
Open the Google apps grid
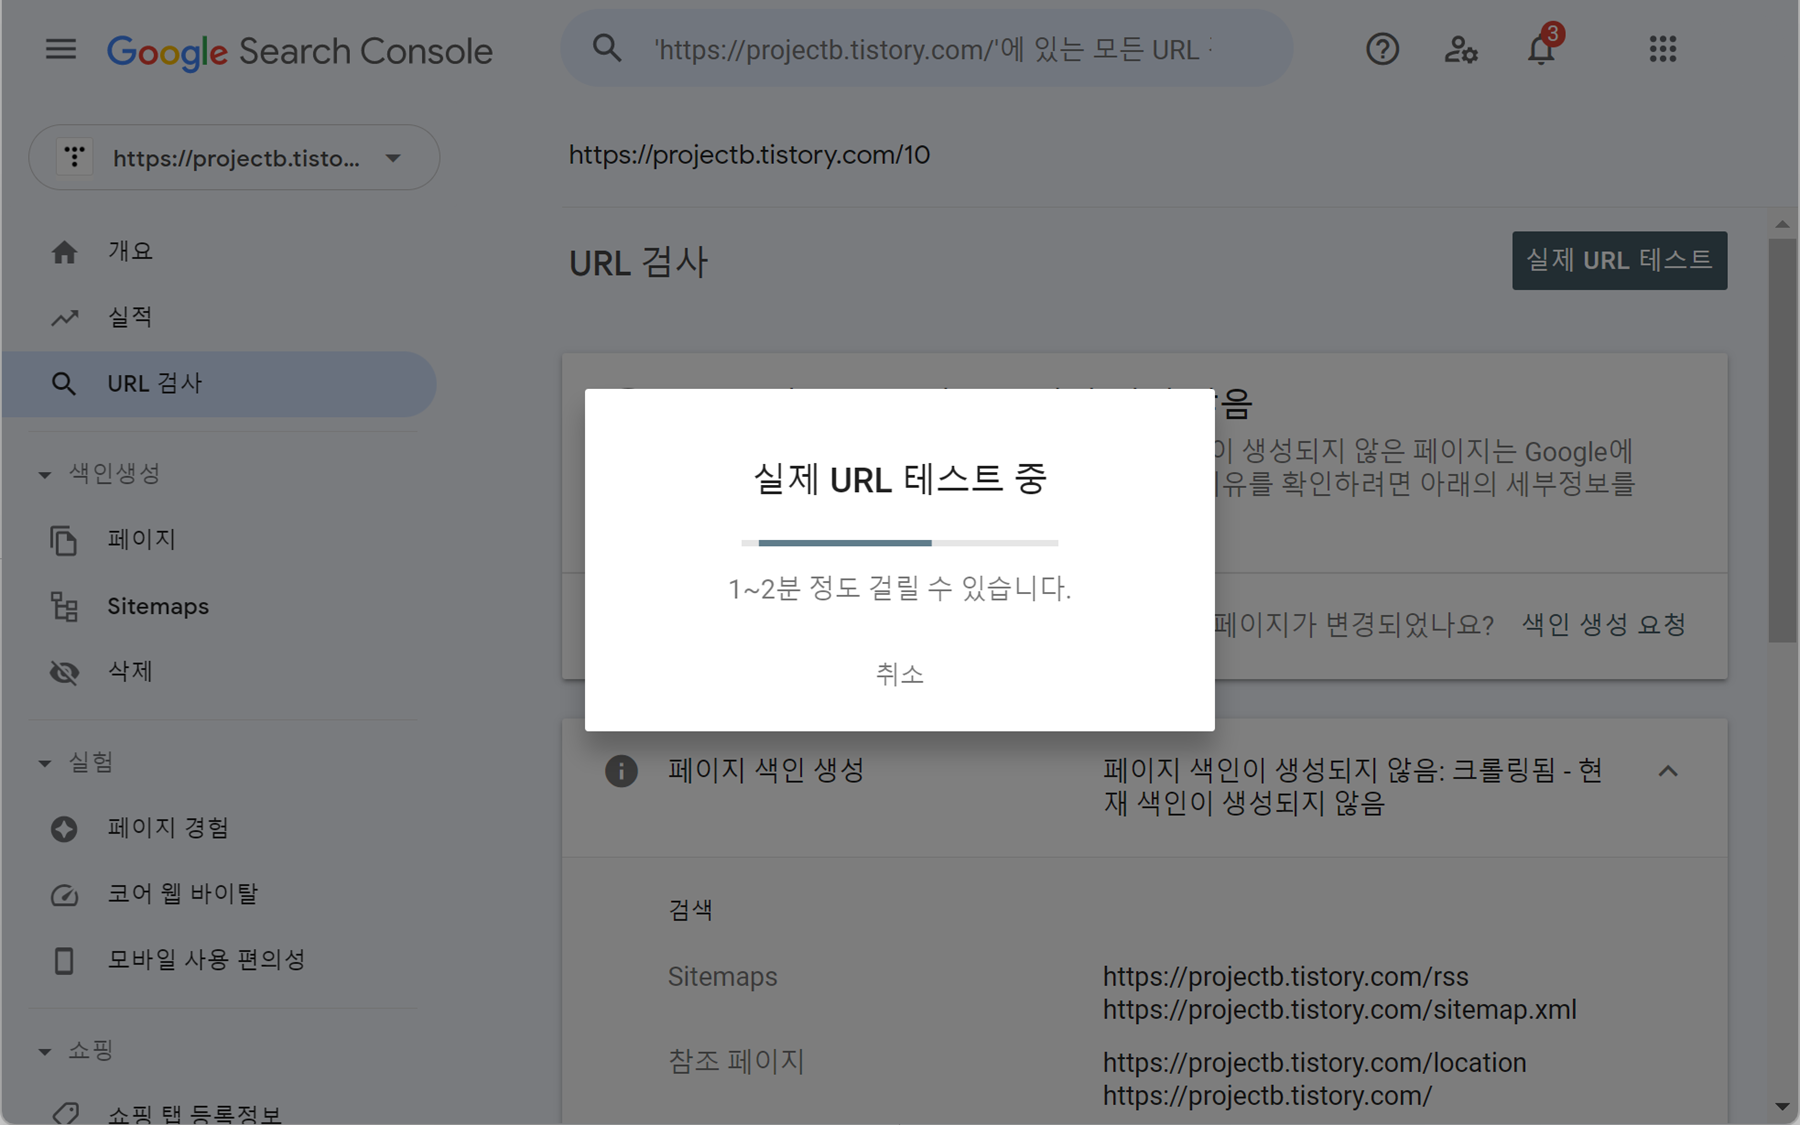click(x=1663, y=49)
